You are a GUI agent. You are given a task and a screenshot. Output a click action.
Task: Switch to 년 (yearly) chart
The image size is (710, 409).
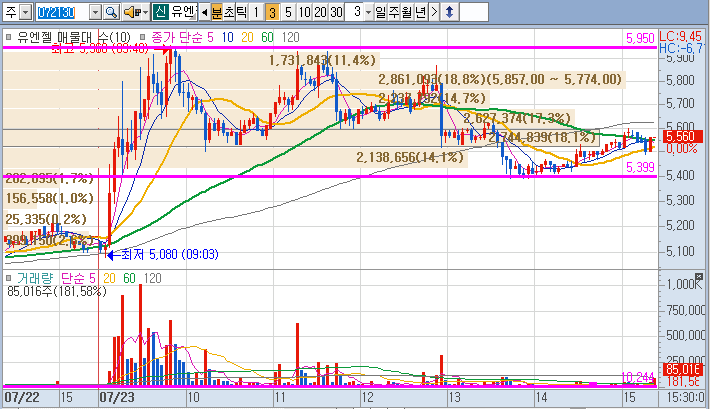tap(421, 12)
